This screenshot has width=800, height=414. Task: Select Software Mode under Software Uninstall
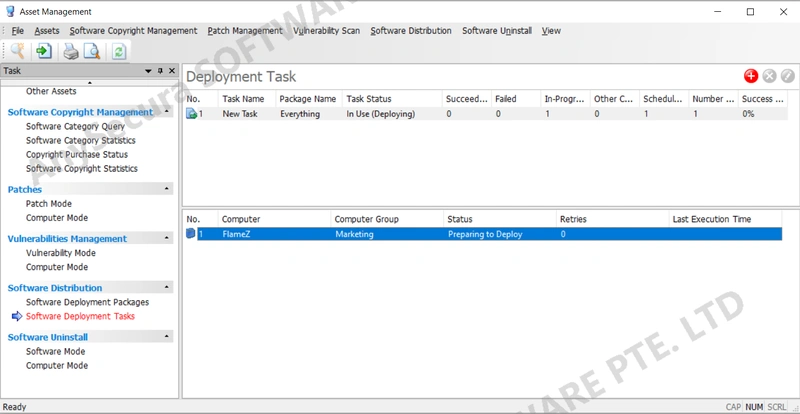pos(56,352)
